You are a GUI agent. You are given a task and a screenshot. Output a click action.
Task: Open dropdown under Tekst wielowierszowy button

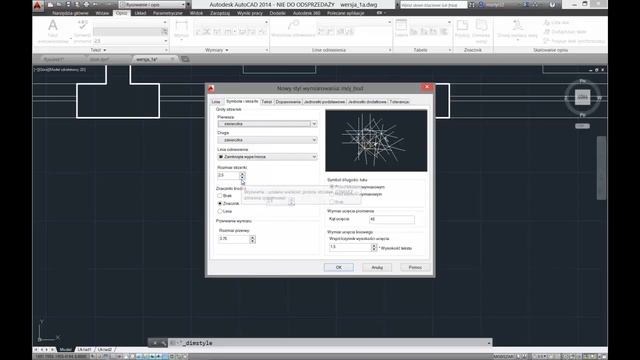point(71,38)
